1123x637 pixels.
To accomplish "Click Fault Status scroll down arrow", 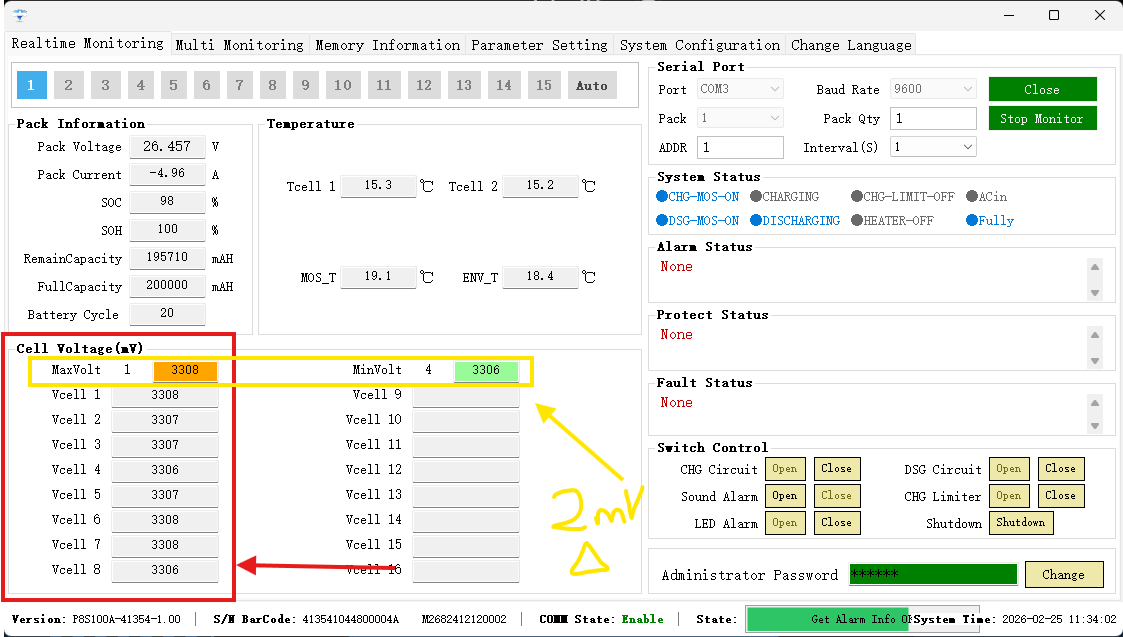I will click(1095, 427).
